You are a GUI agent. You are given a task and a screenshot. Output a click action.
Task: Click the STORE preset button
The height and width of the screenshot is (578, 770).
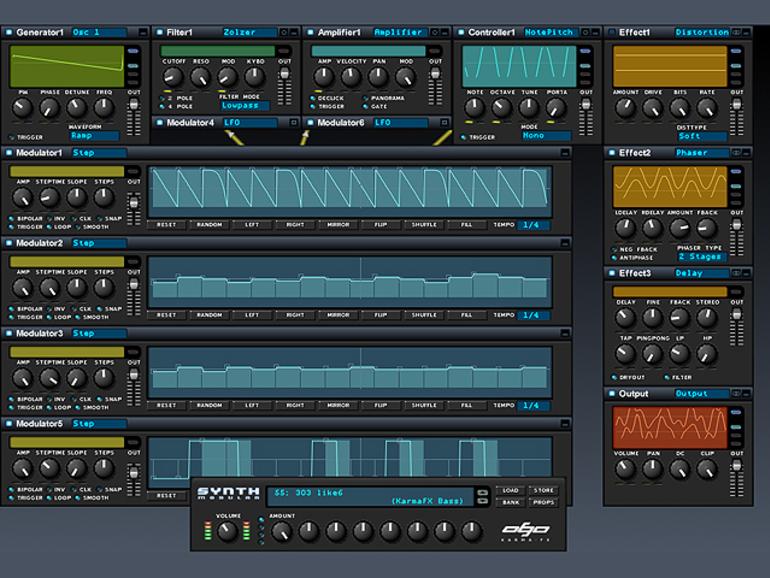point(544,491)
